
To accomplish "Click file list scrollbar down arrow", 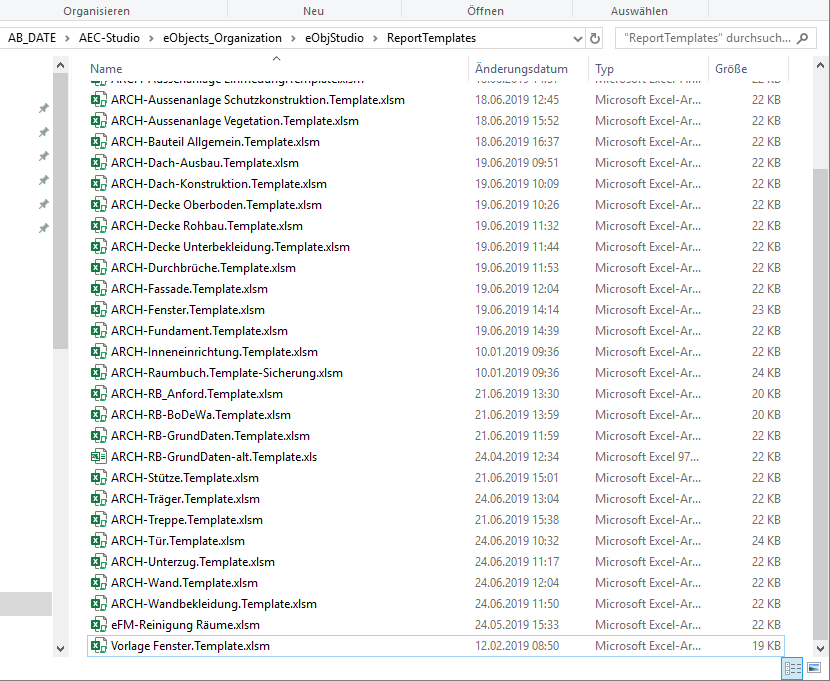I will pos(820,648).
